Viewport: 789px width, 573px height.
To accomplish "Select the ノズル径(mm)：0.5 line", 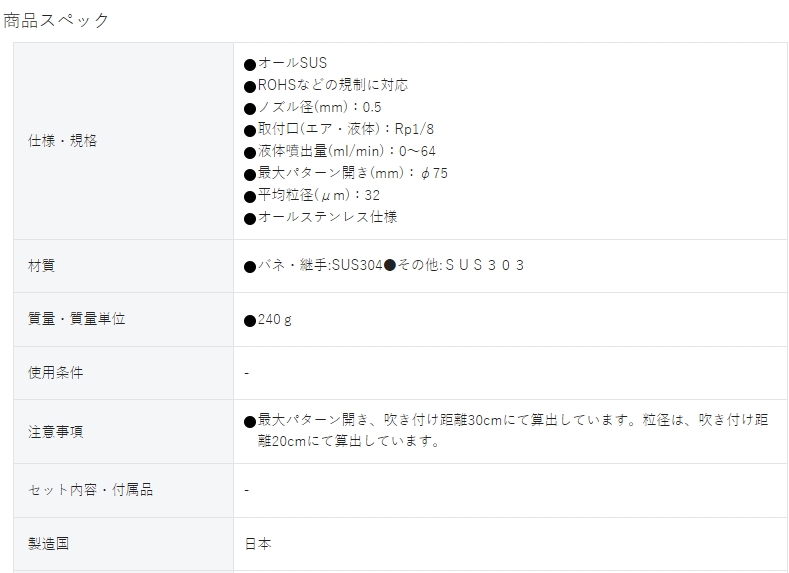I will coord(312,107).
